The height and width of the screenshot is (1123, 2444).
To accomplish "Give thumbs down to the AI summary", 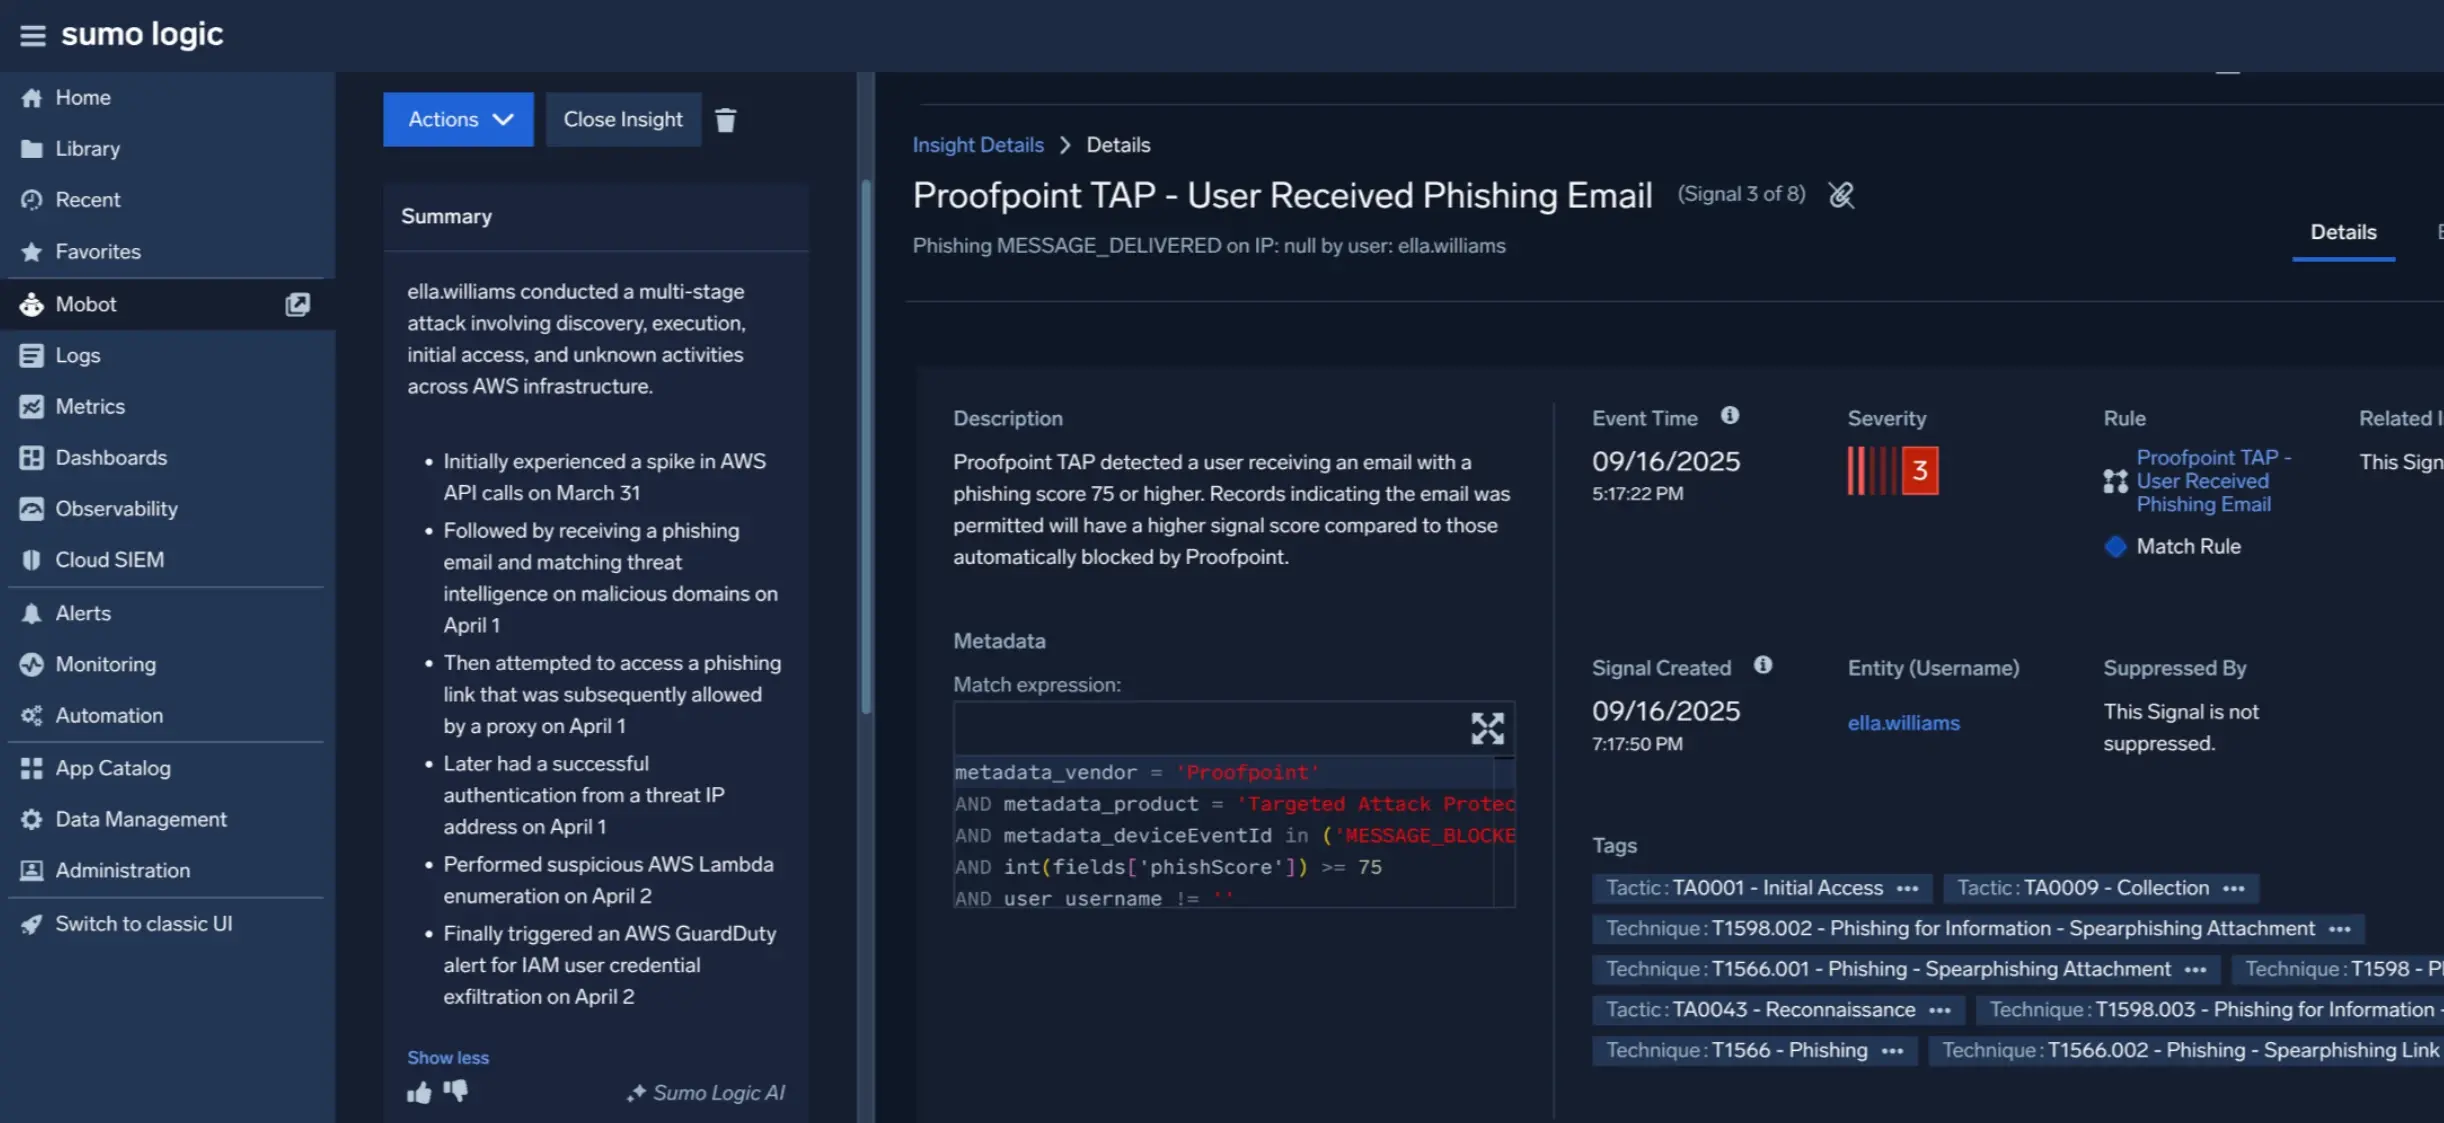I will point(457,1092).
